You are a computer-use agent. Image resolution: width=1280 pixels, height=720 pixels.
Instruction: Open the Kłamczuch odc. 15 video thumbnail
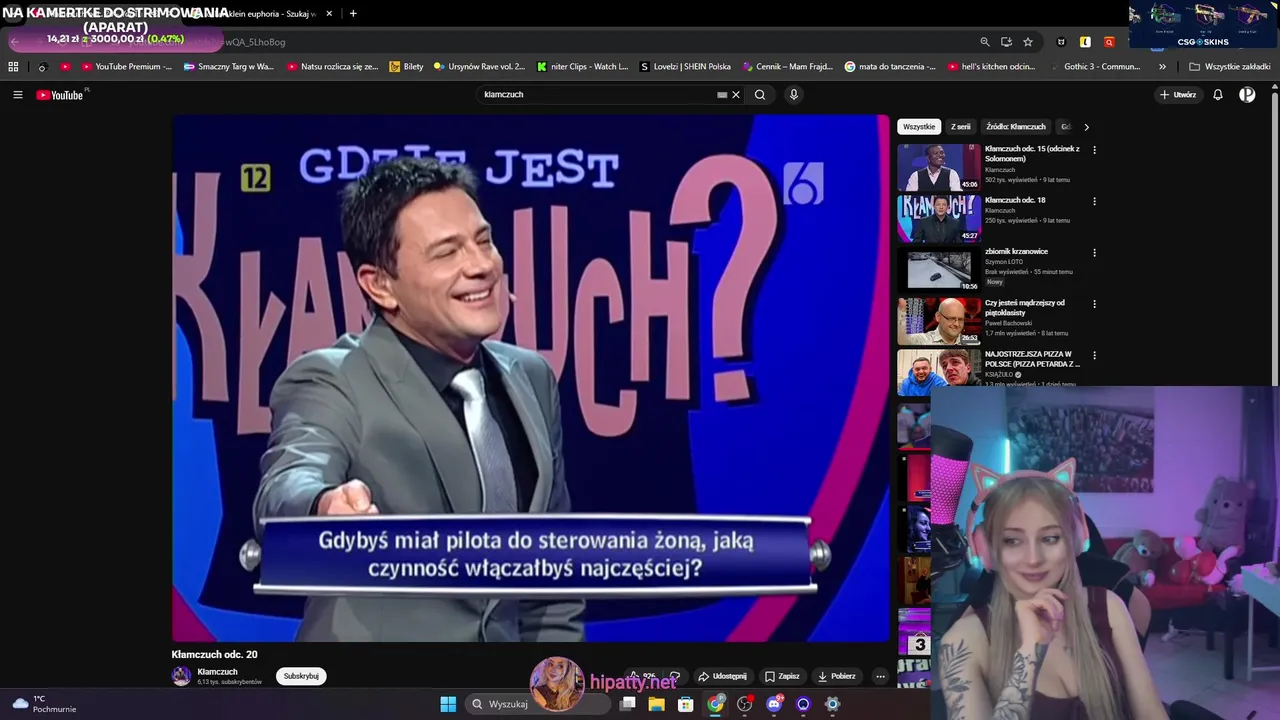(939, 167)
